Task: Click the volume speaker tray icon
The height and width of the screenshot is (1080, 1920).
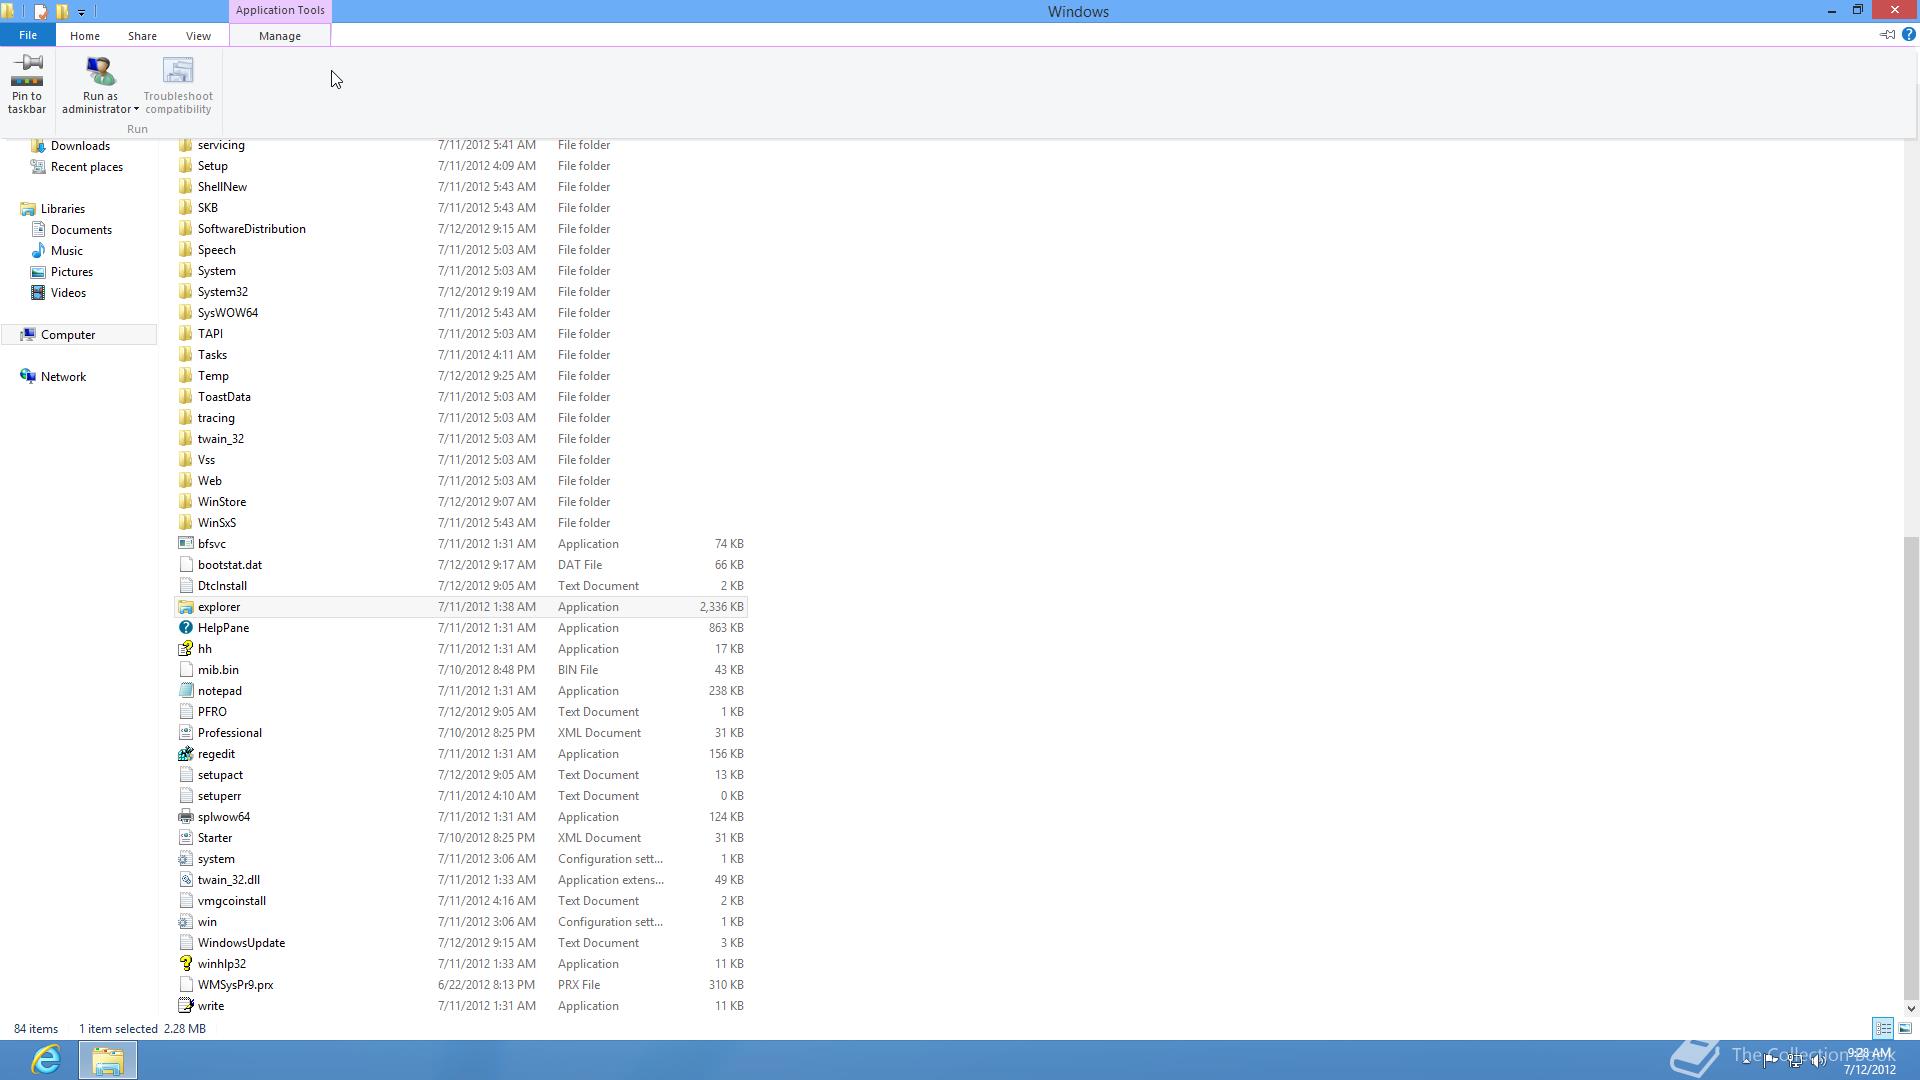Action: pyautogui.click(x=1818, y=1061)
